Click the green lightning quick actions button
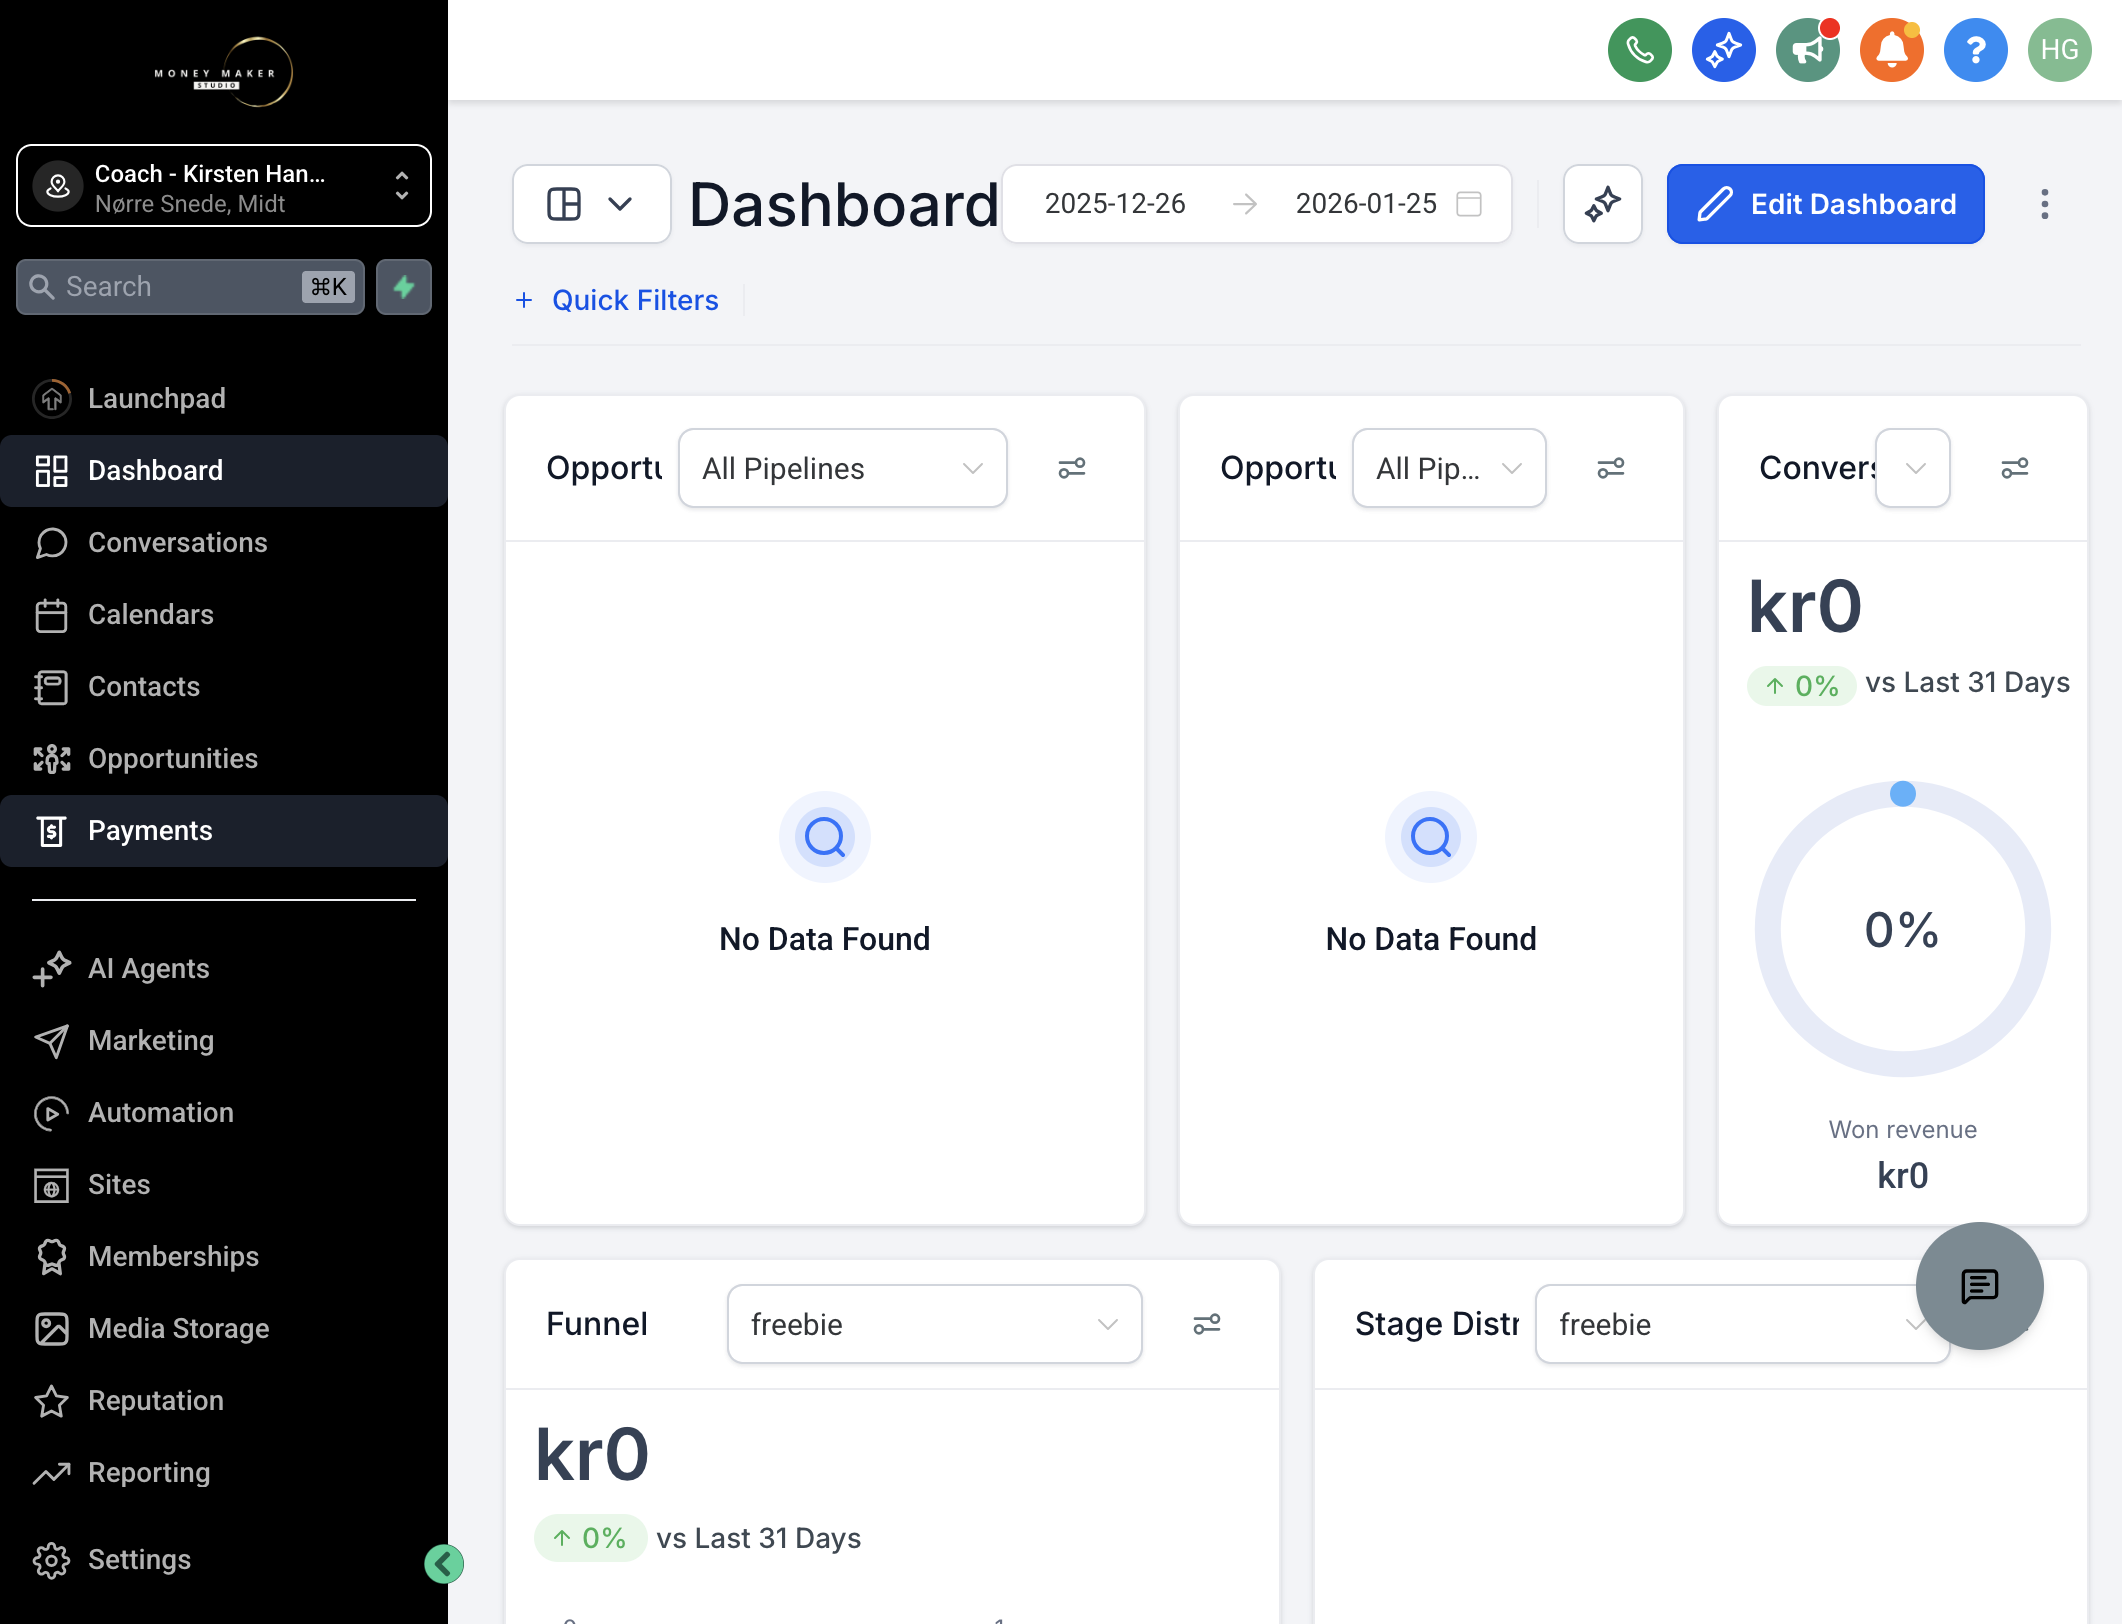This screenshot has height=1624, width=2122. pos(404,287)
